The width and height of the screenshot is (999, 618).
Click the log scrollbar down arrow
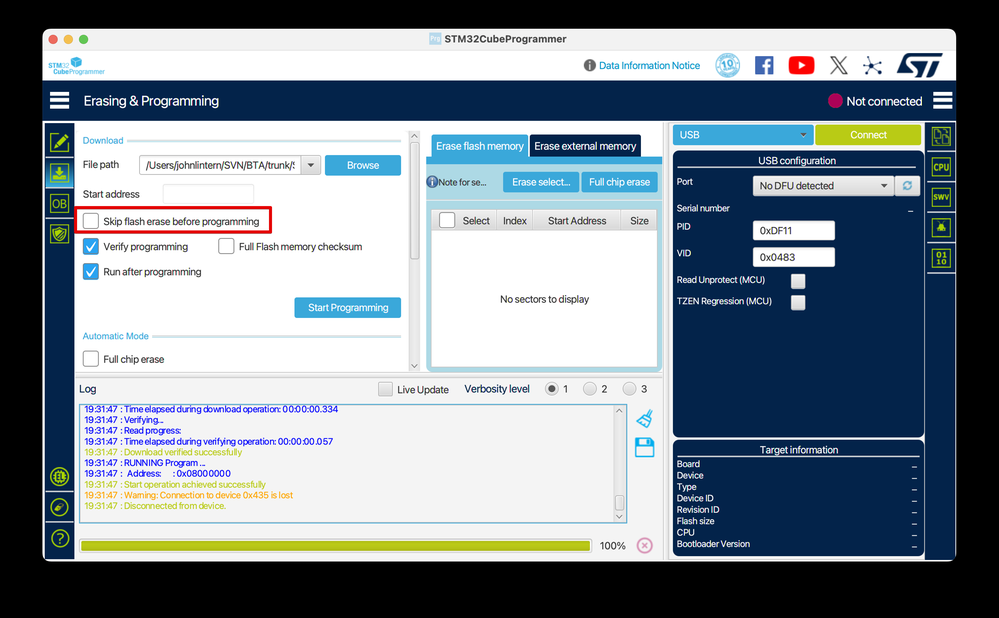coord(619,516)
